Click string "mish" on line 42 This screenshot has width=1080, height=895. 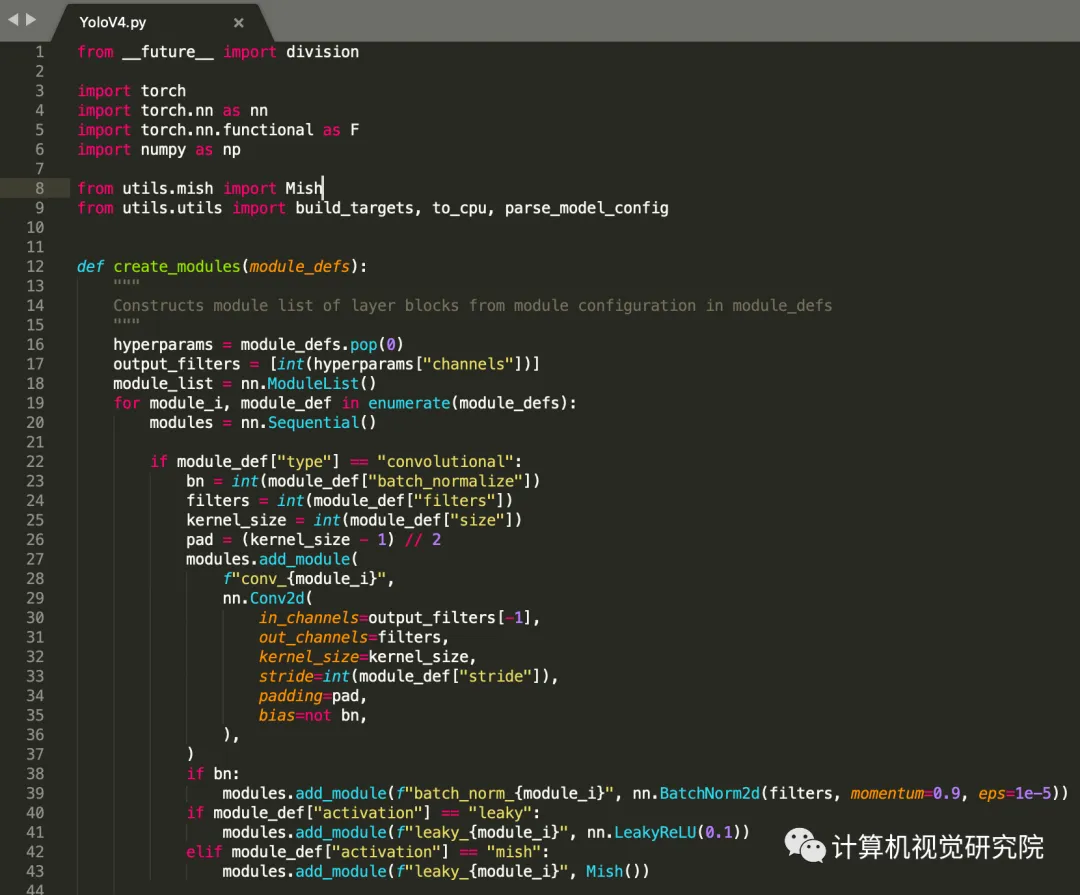[514, 852]
